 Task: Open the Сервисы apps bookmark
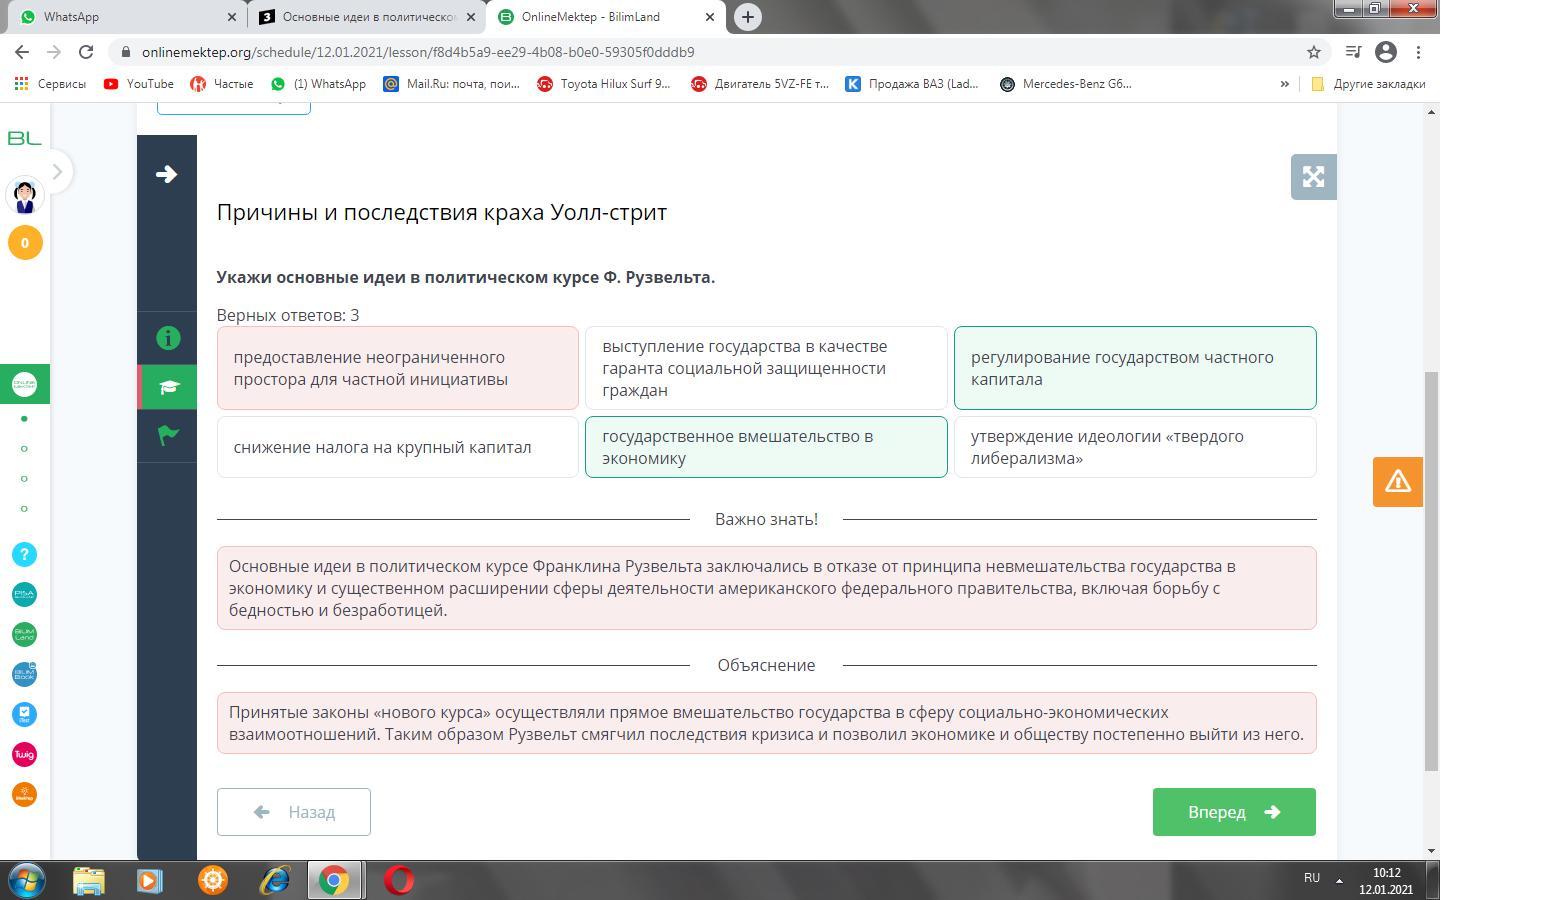[x=50, y=84]
